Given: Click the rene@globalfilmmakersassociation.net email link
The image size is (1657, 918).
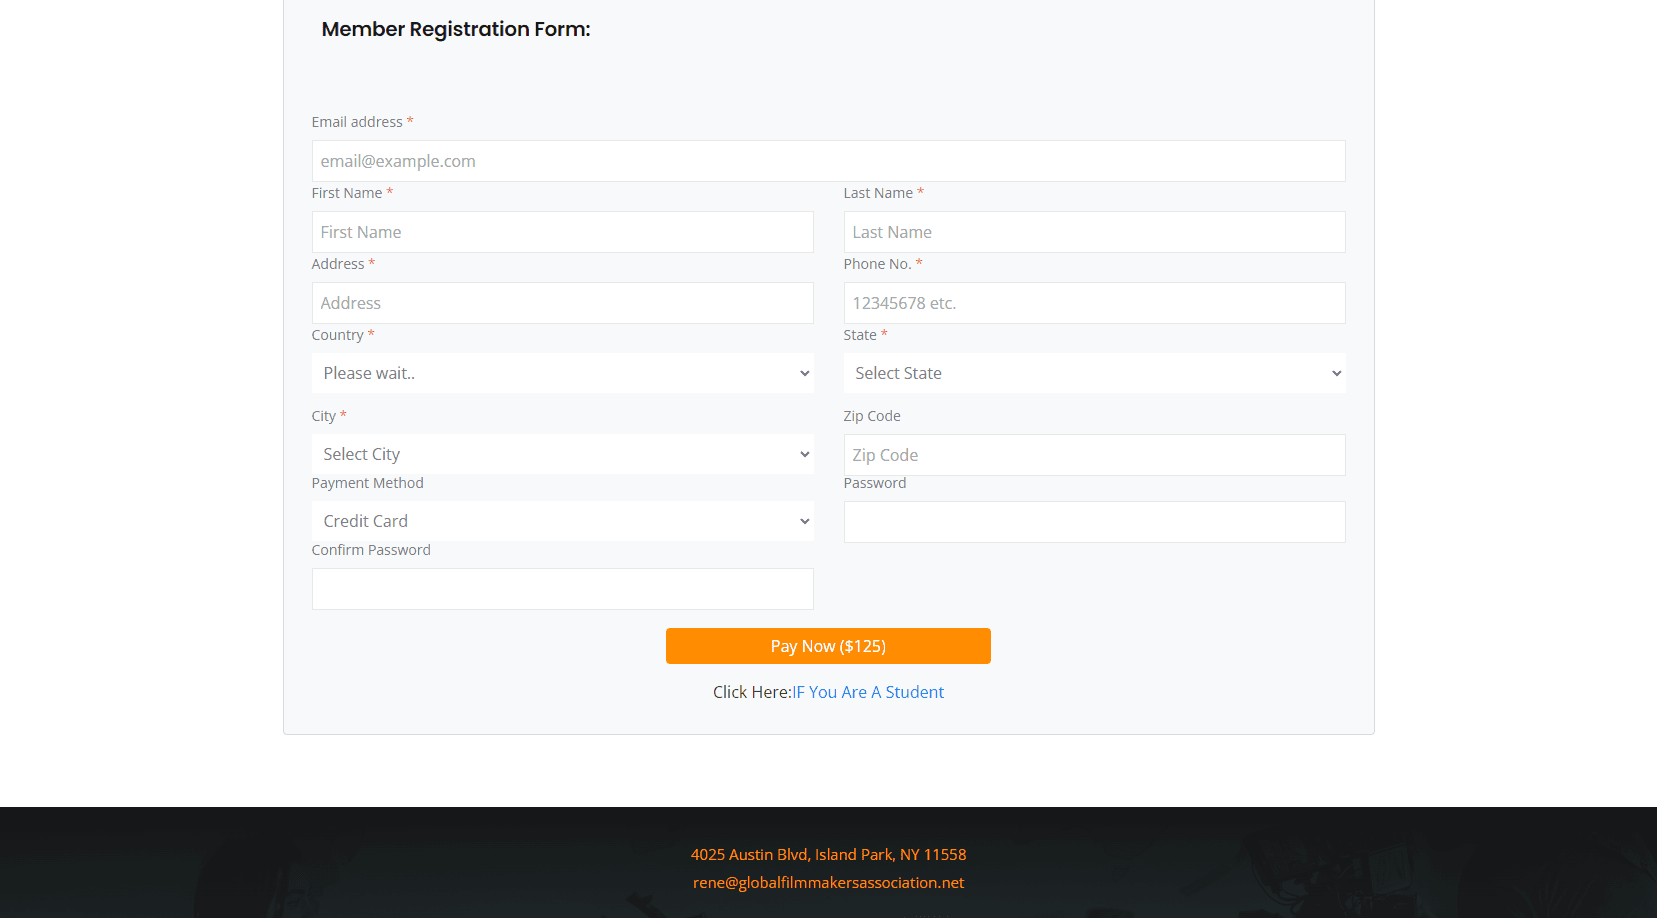Looking at the screenshot, I should tap(828, 882).
